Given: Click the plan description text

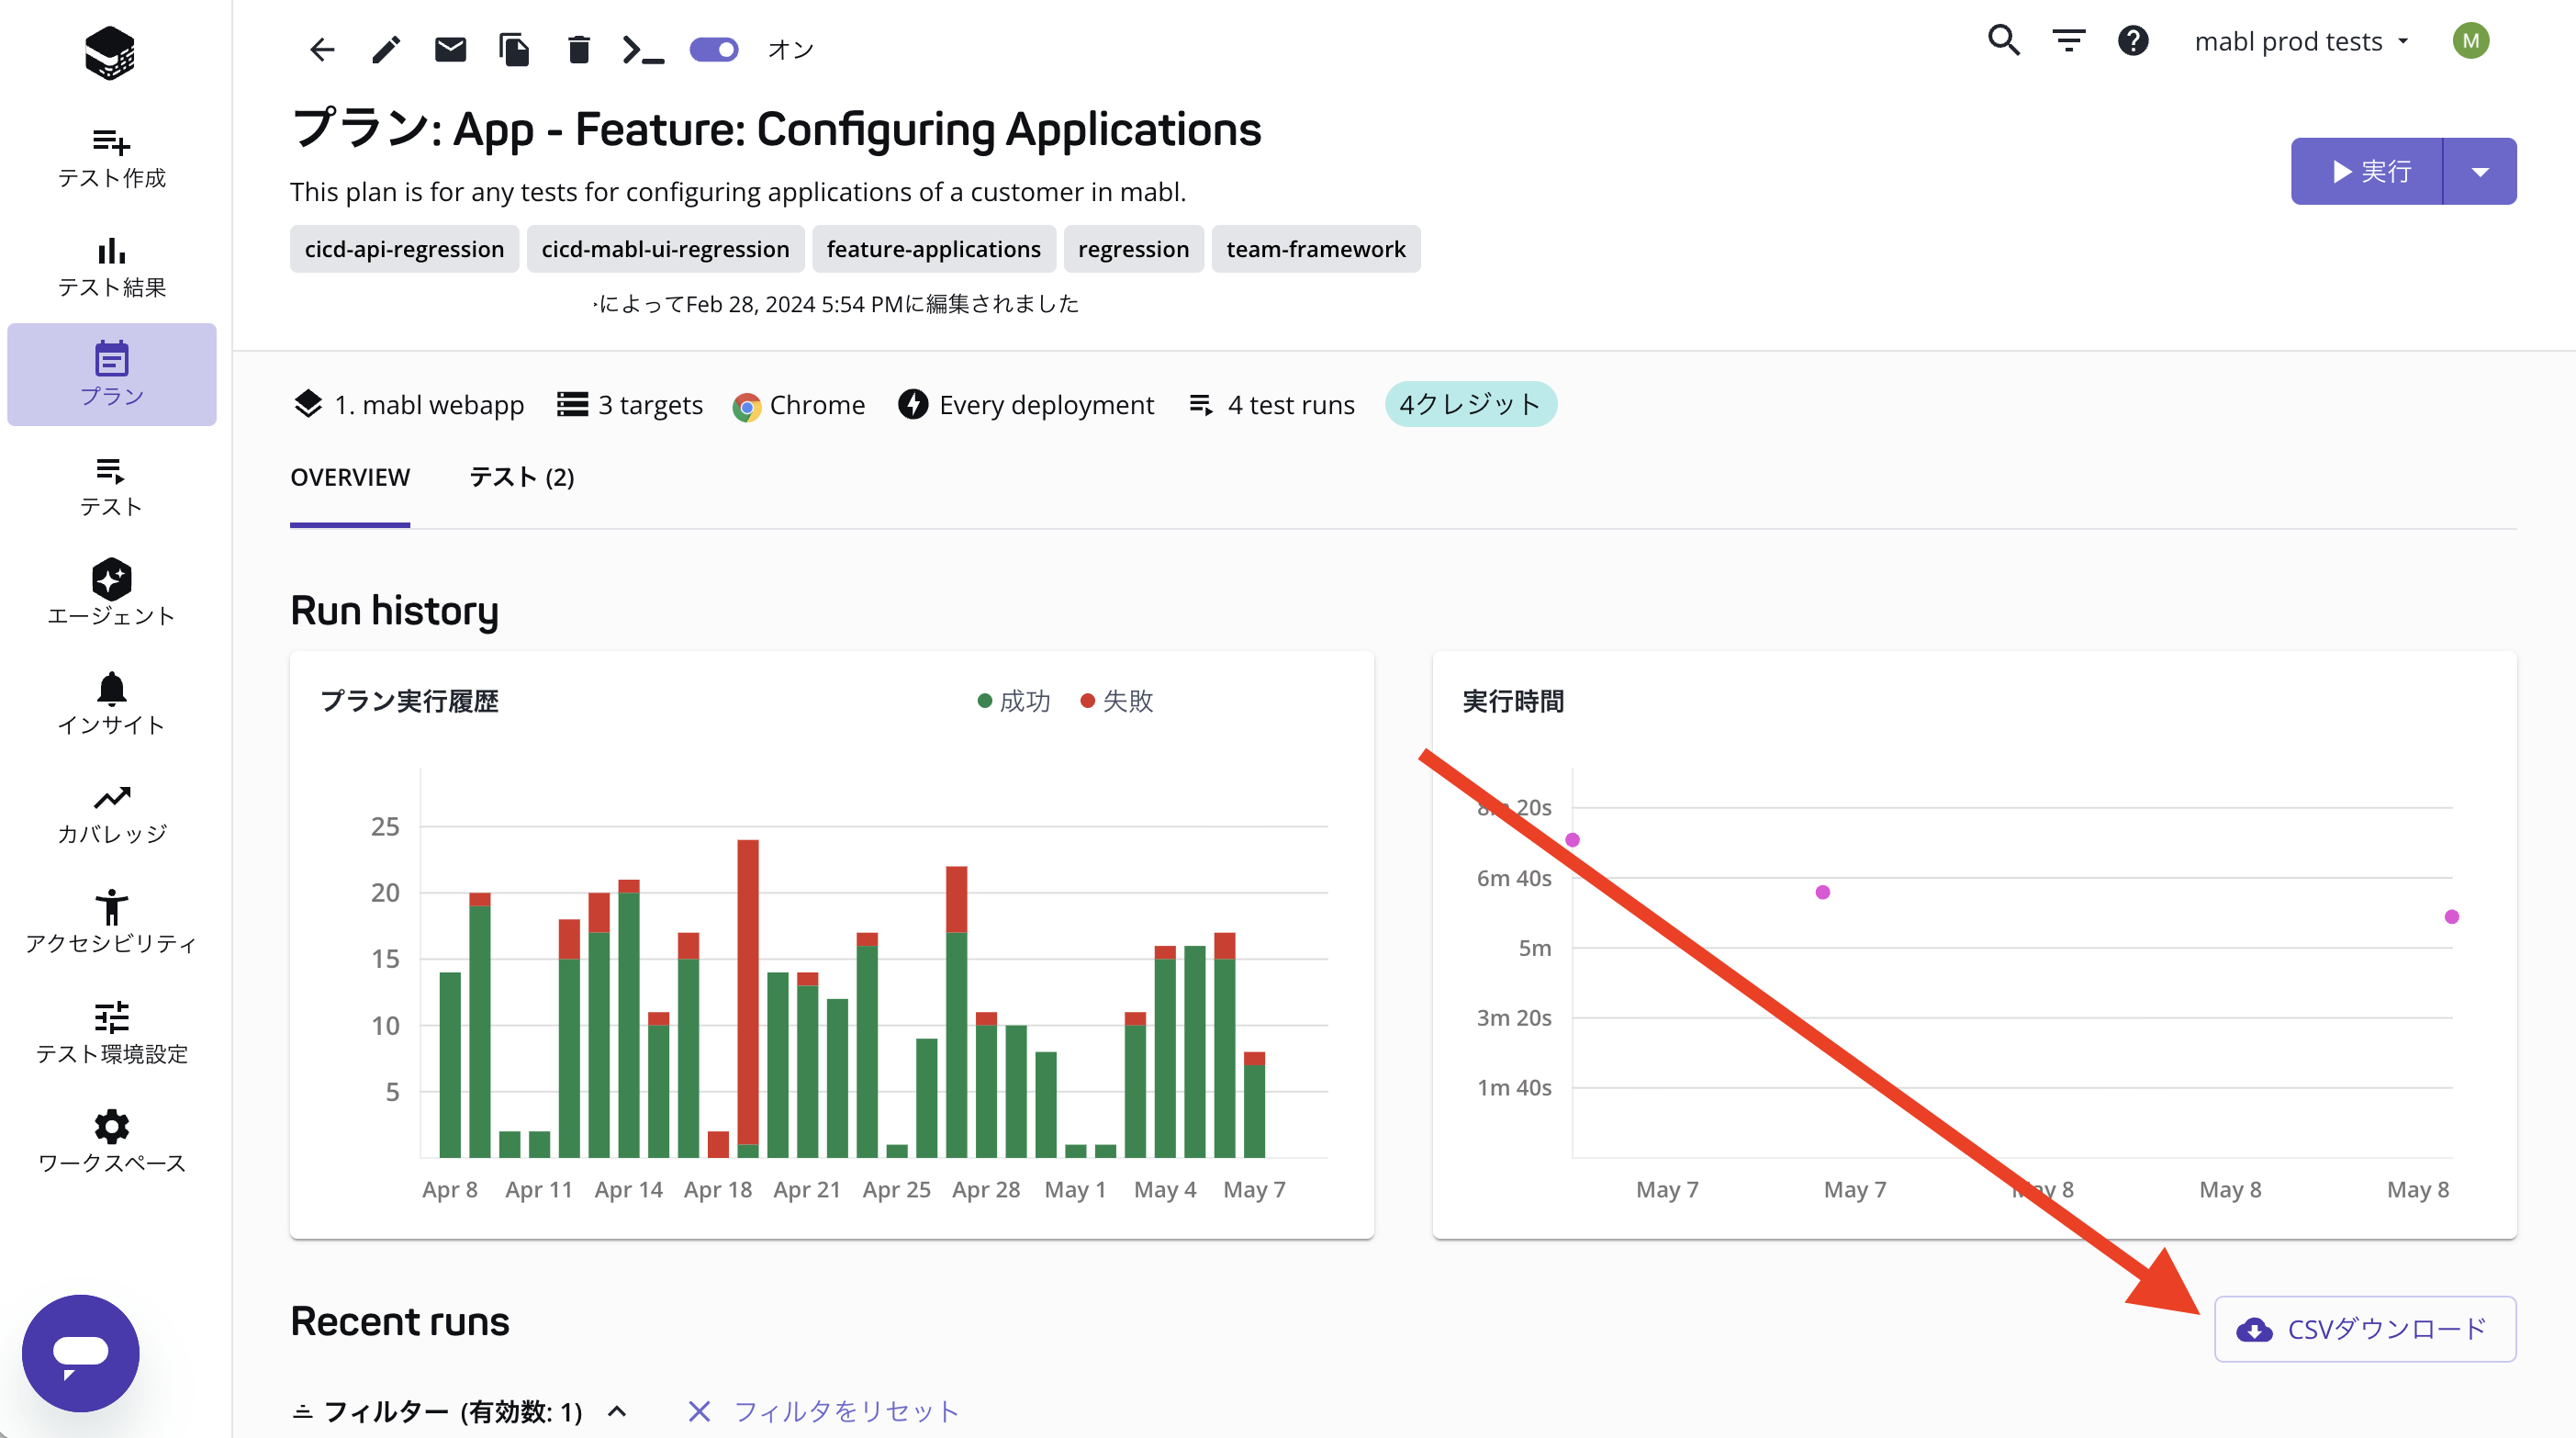Looking at the screenshot, I should click(x=738, y=192).
